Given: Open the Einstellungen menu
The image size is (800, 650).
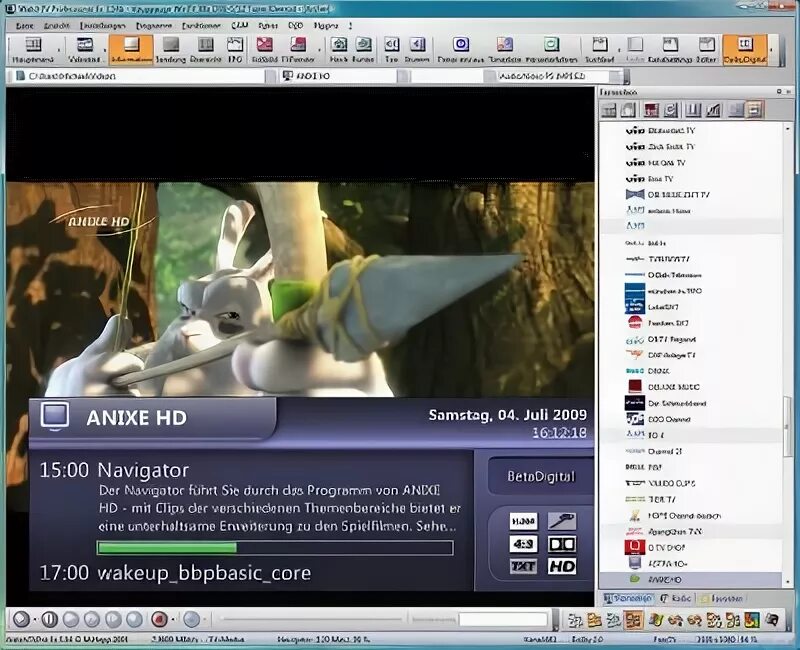Looking at the screenshot, I should pos(103,26).
